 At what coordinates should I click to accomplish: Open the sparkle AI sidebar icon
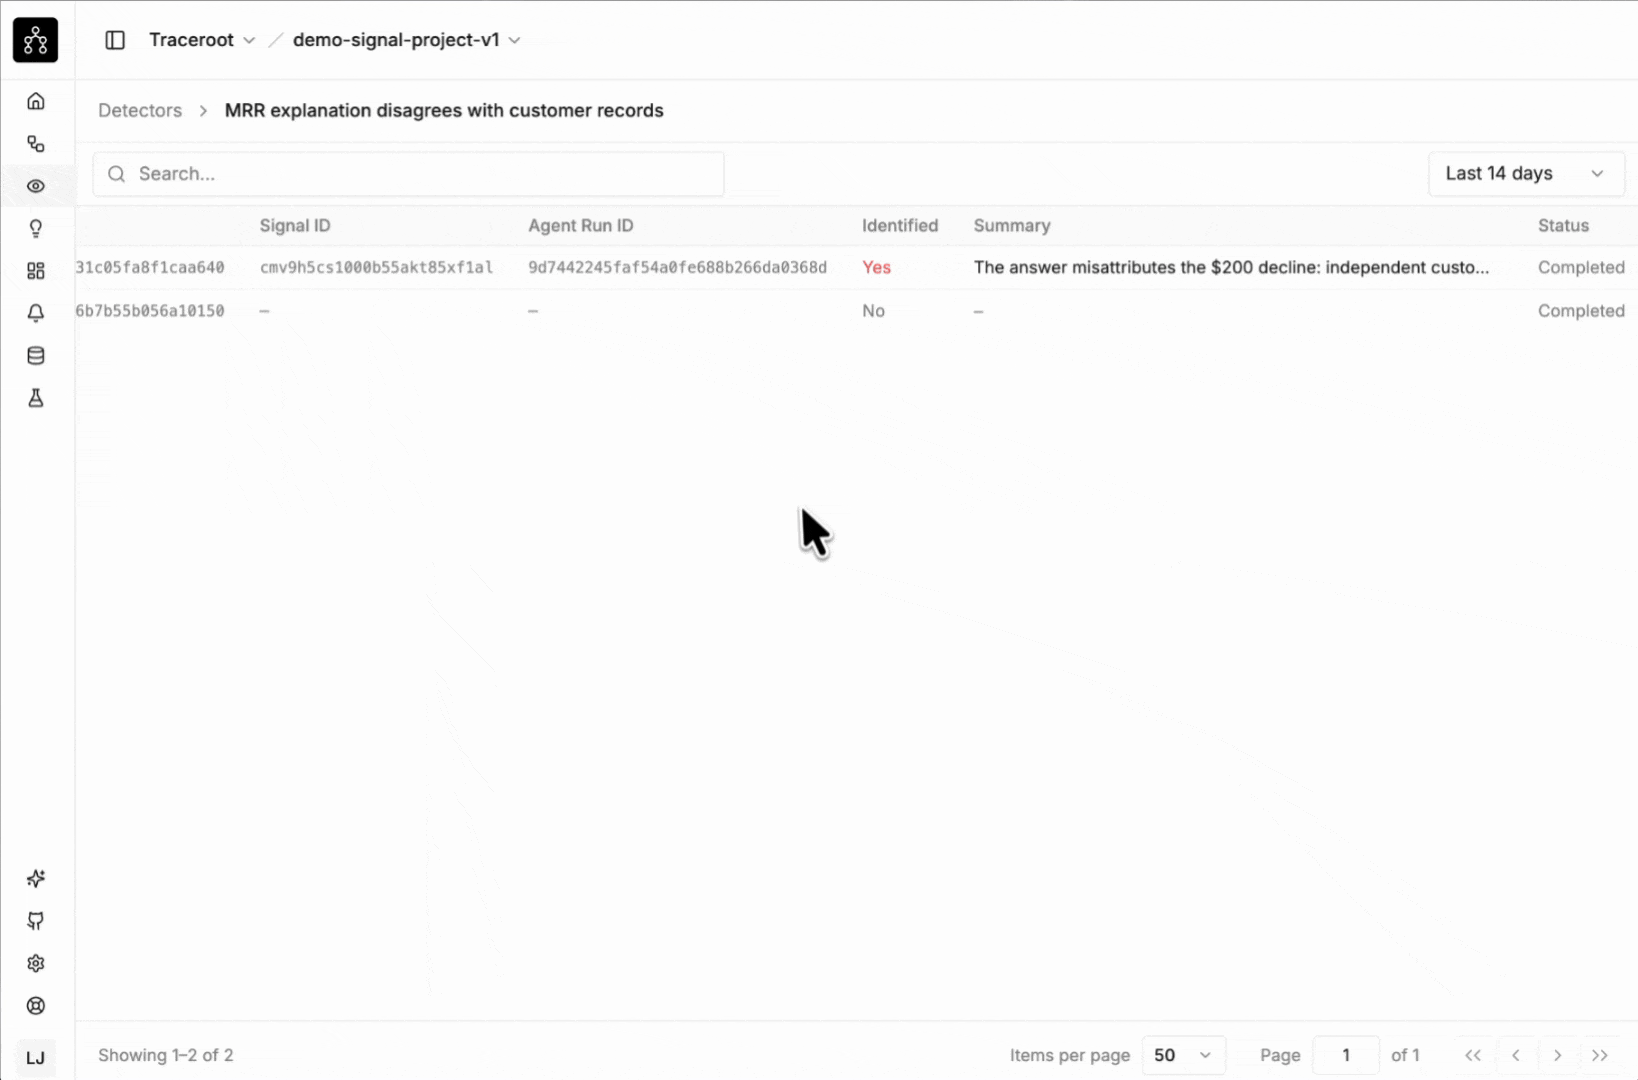point(36,878)
